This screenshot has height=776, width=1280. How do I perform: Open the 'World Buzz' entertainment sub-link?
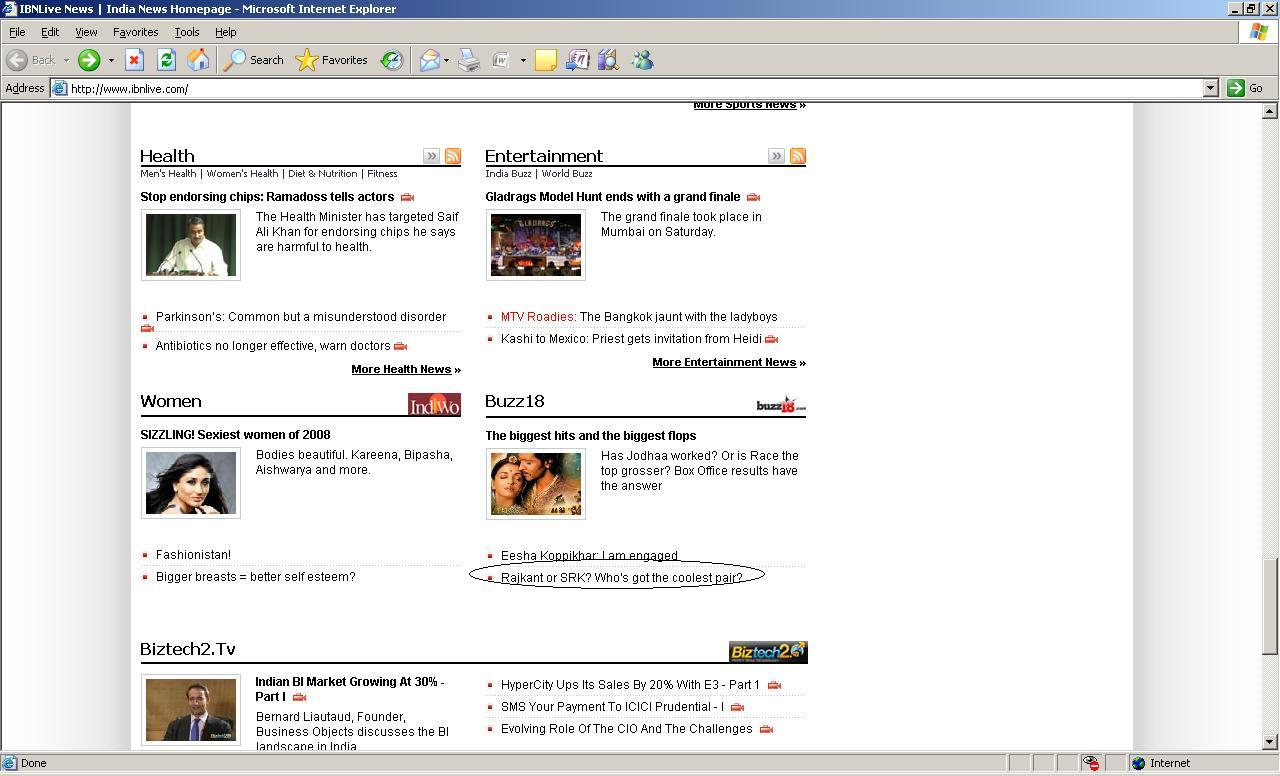point(567,173)
